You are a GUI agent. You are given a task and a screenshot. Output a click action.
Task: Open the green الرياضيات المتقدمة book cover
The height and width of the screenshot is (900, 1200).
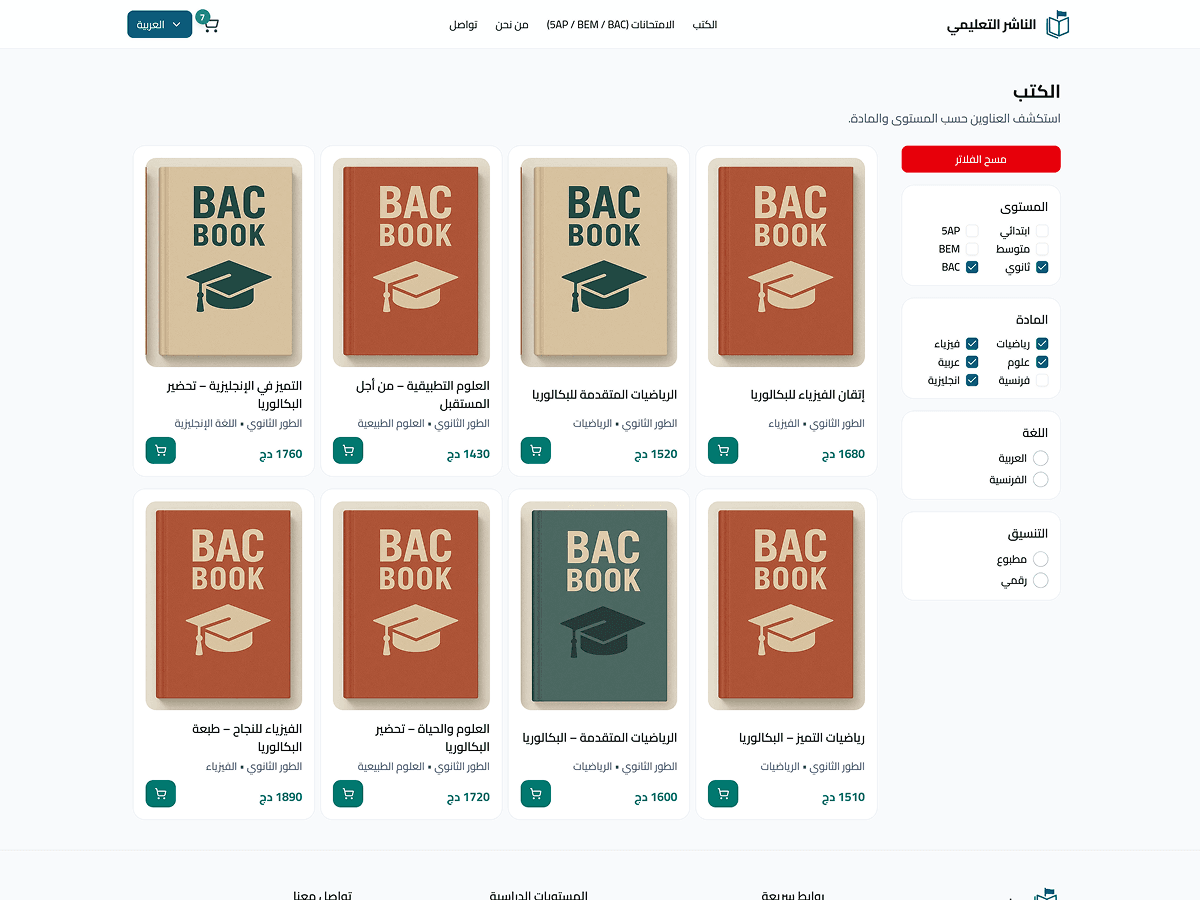click(599, 606)
